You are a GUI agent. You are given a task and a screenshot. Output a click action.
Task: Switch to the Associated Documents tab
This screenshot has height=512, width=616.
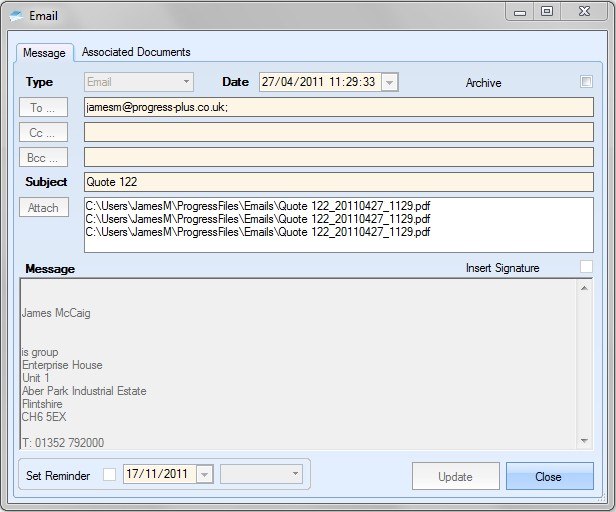[x=136, y=52]
